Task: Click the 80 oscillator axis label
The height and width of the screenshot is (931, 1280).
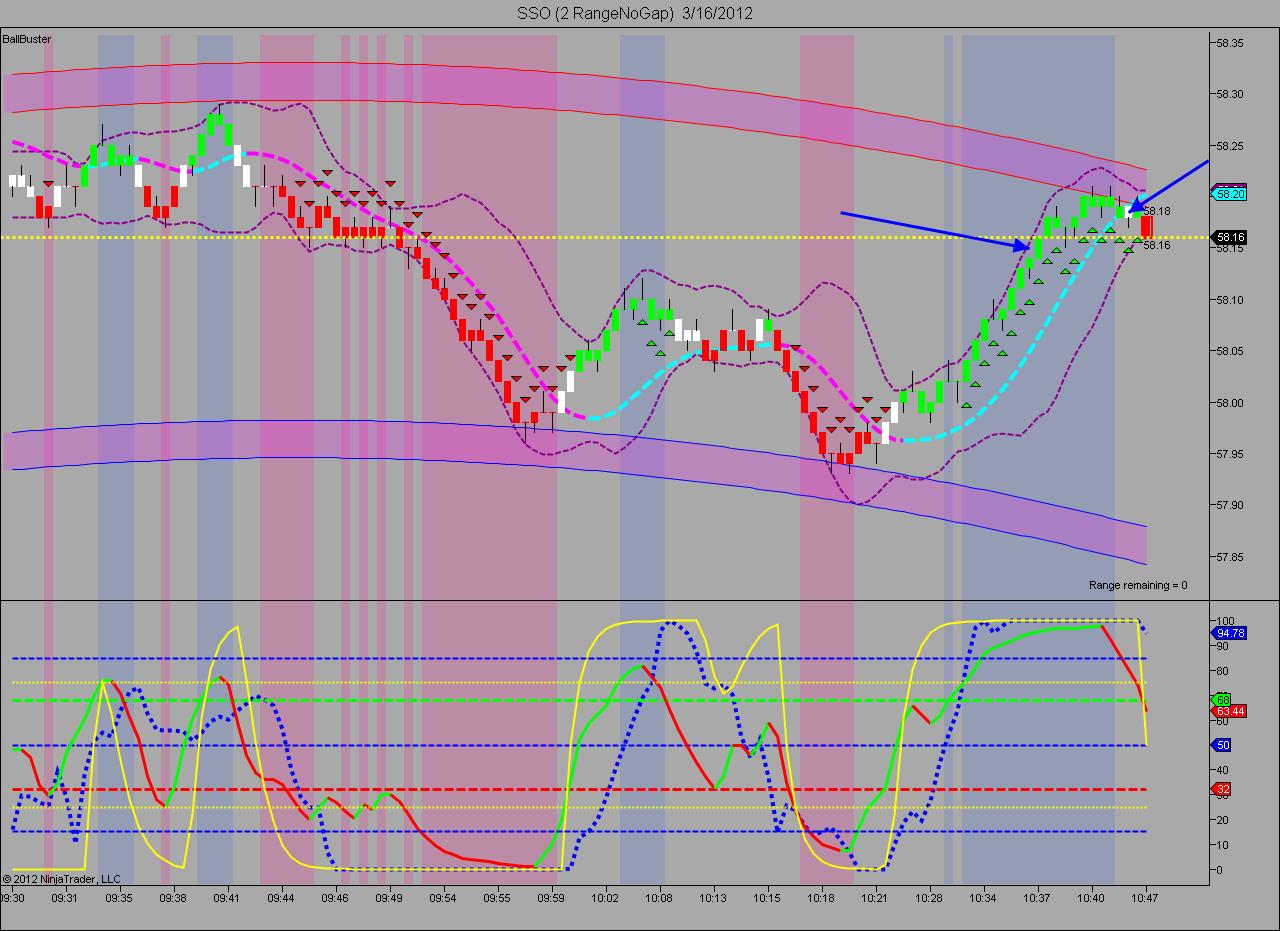Action: (x=1222, y=671)
